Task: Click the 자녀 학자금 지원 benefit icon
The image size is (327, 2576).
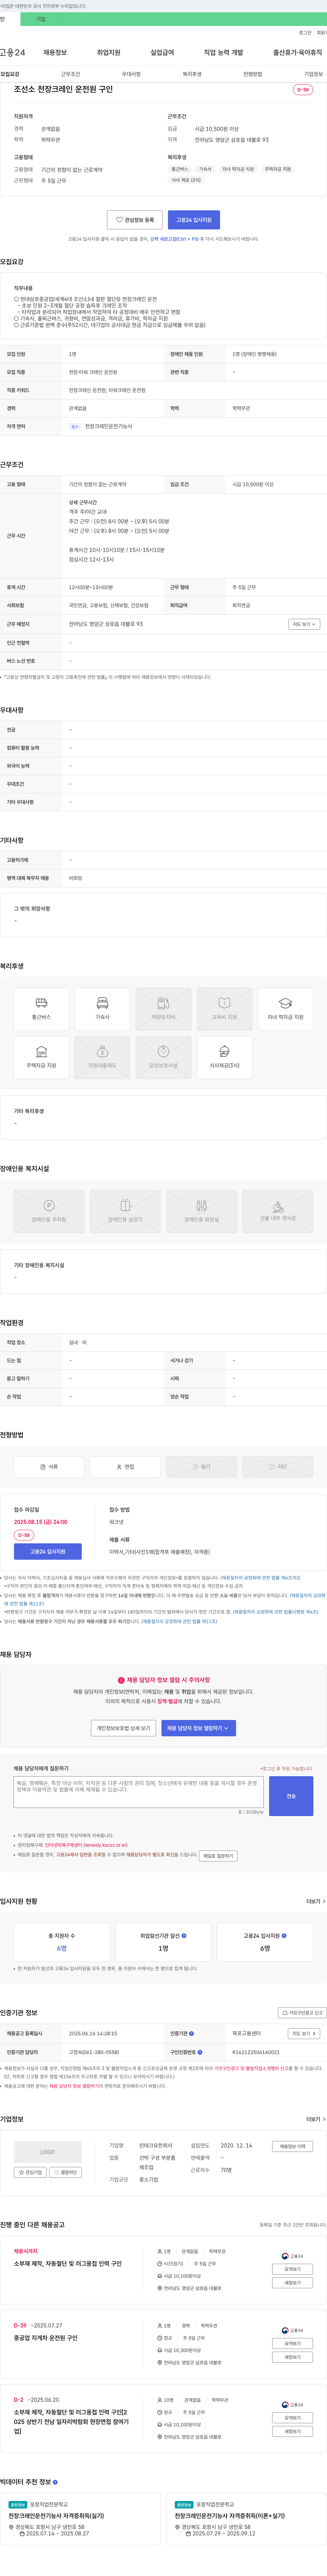Action: (285, 1009)
